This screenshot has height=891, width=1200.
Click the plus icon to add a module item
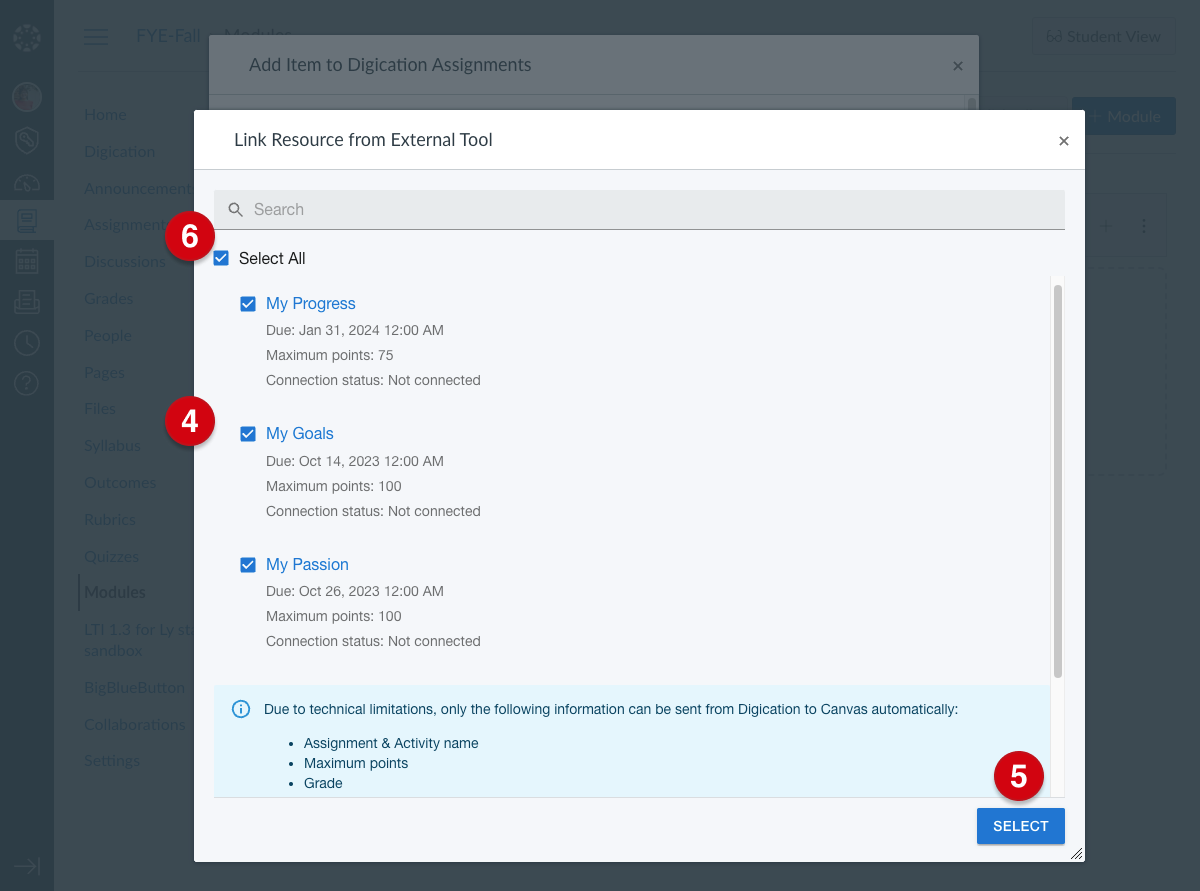tap(1106, 226)
